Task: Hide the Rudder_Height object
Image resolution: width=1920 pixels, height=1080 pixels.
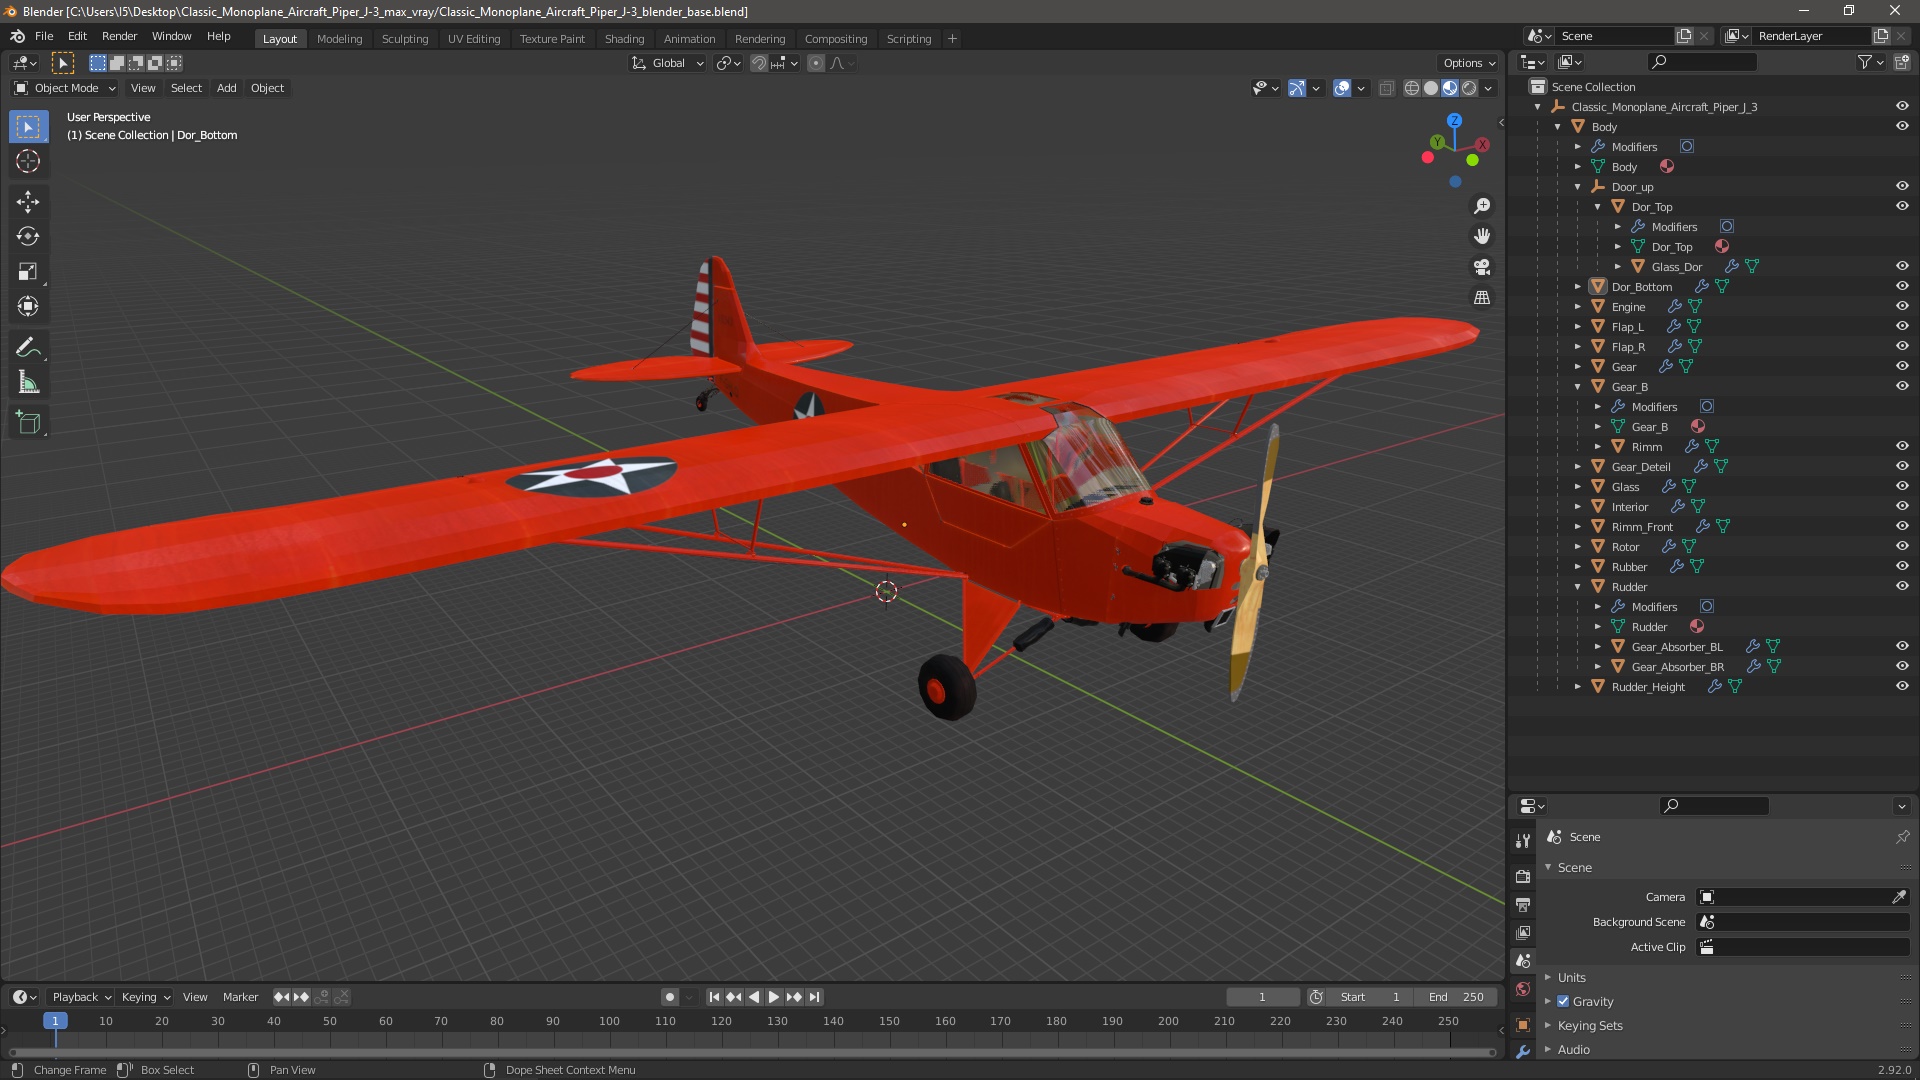Action: tap(1902, 687)
